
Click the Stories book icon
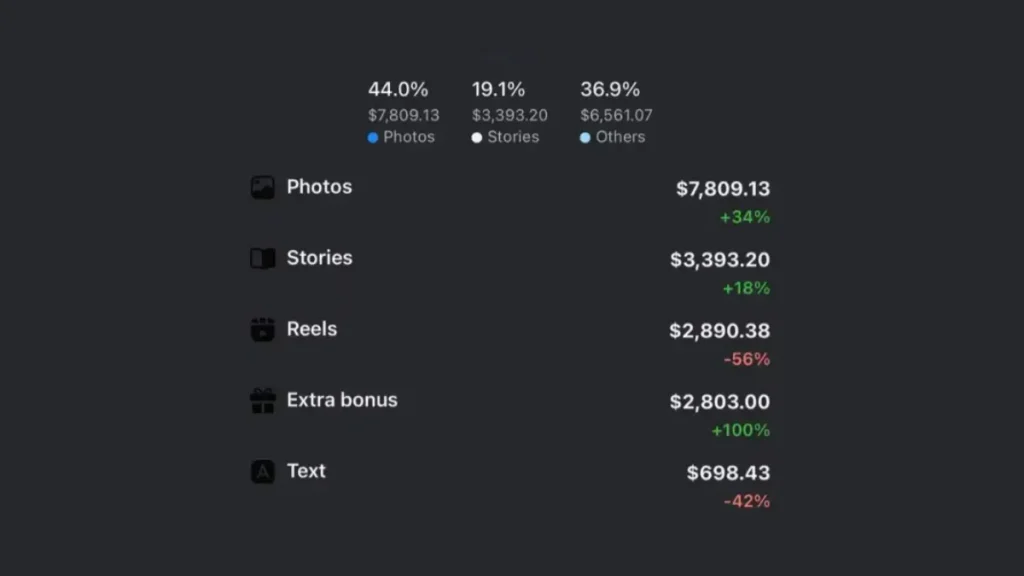(262, 259)
